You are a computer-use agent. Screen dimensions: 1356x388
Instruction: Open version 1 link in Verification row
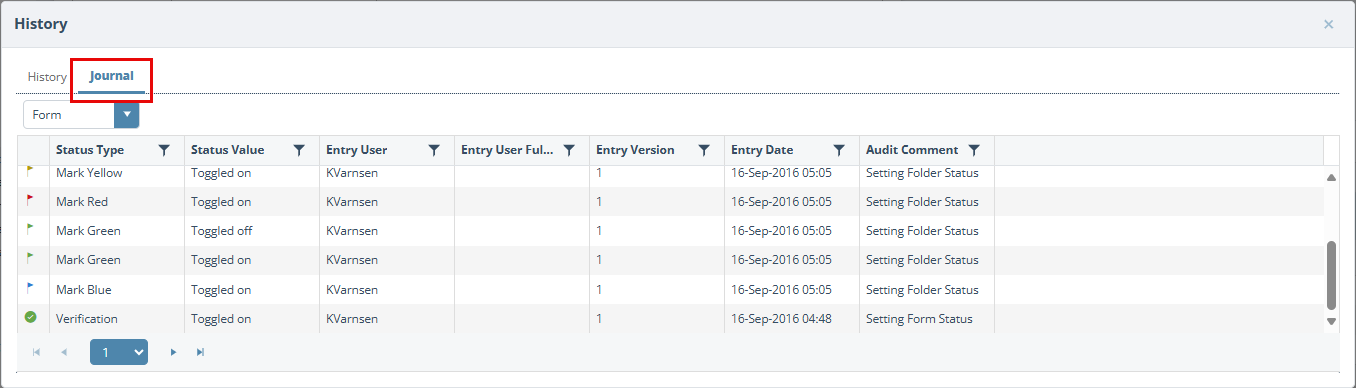tap(599, 319)
